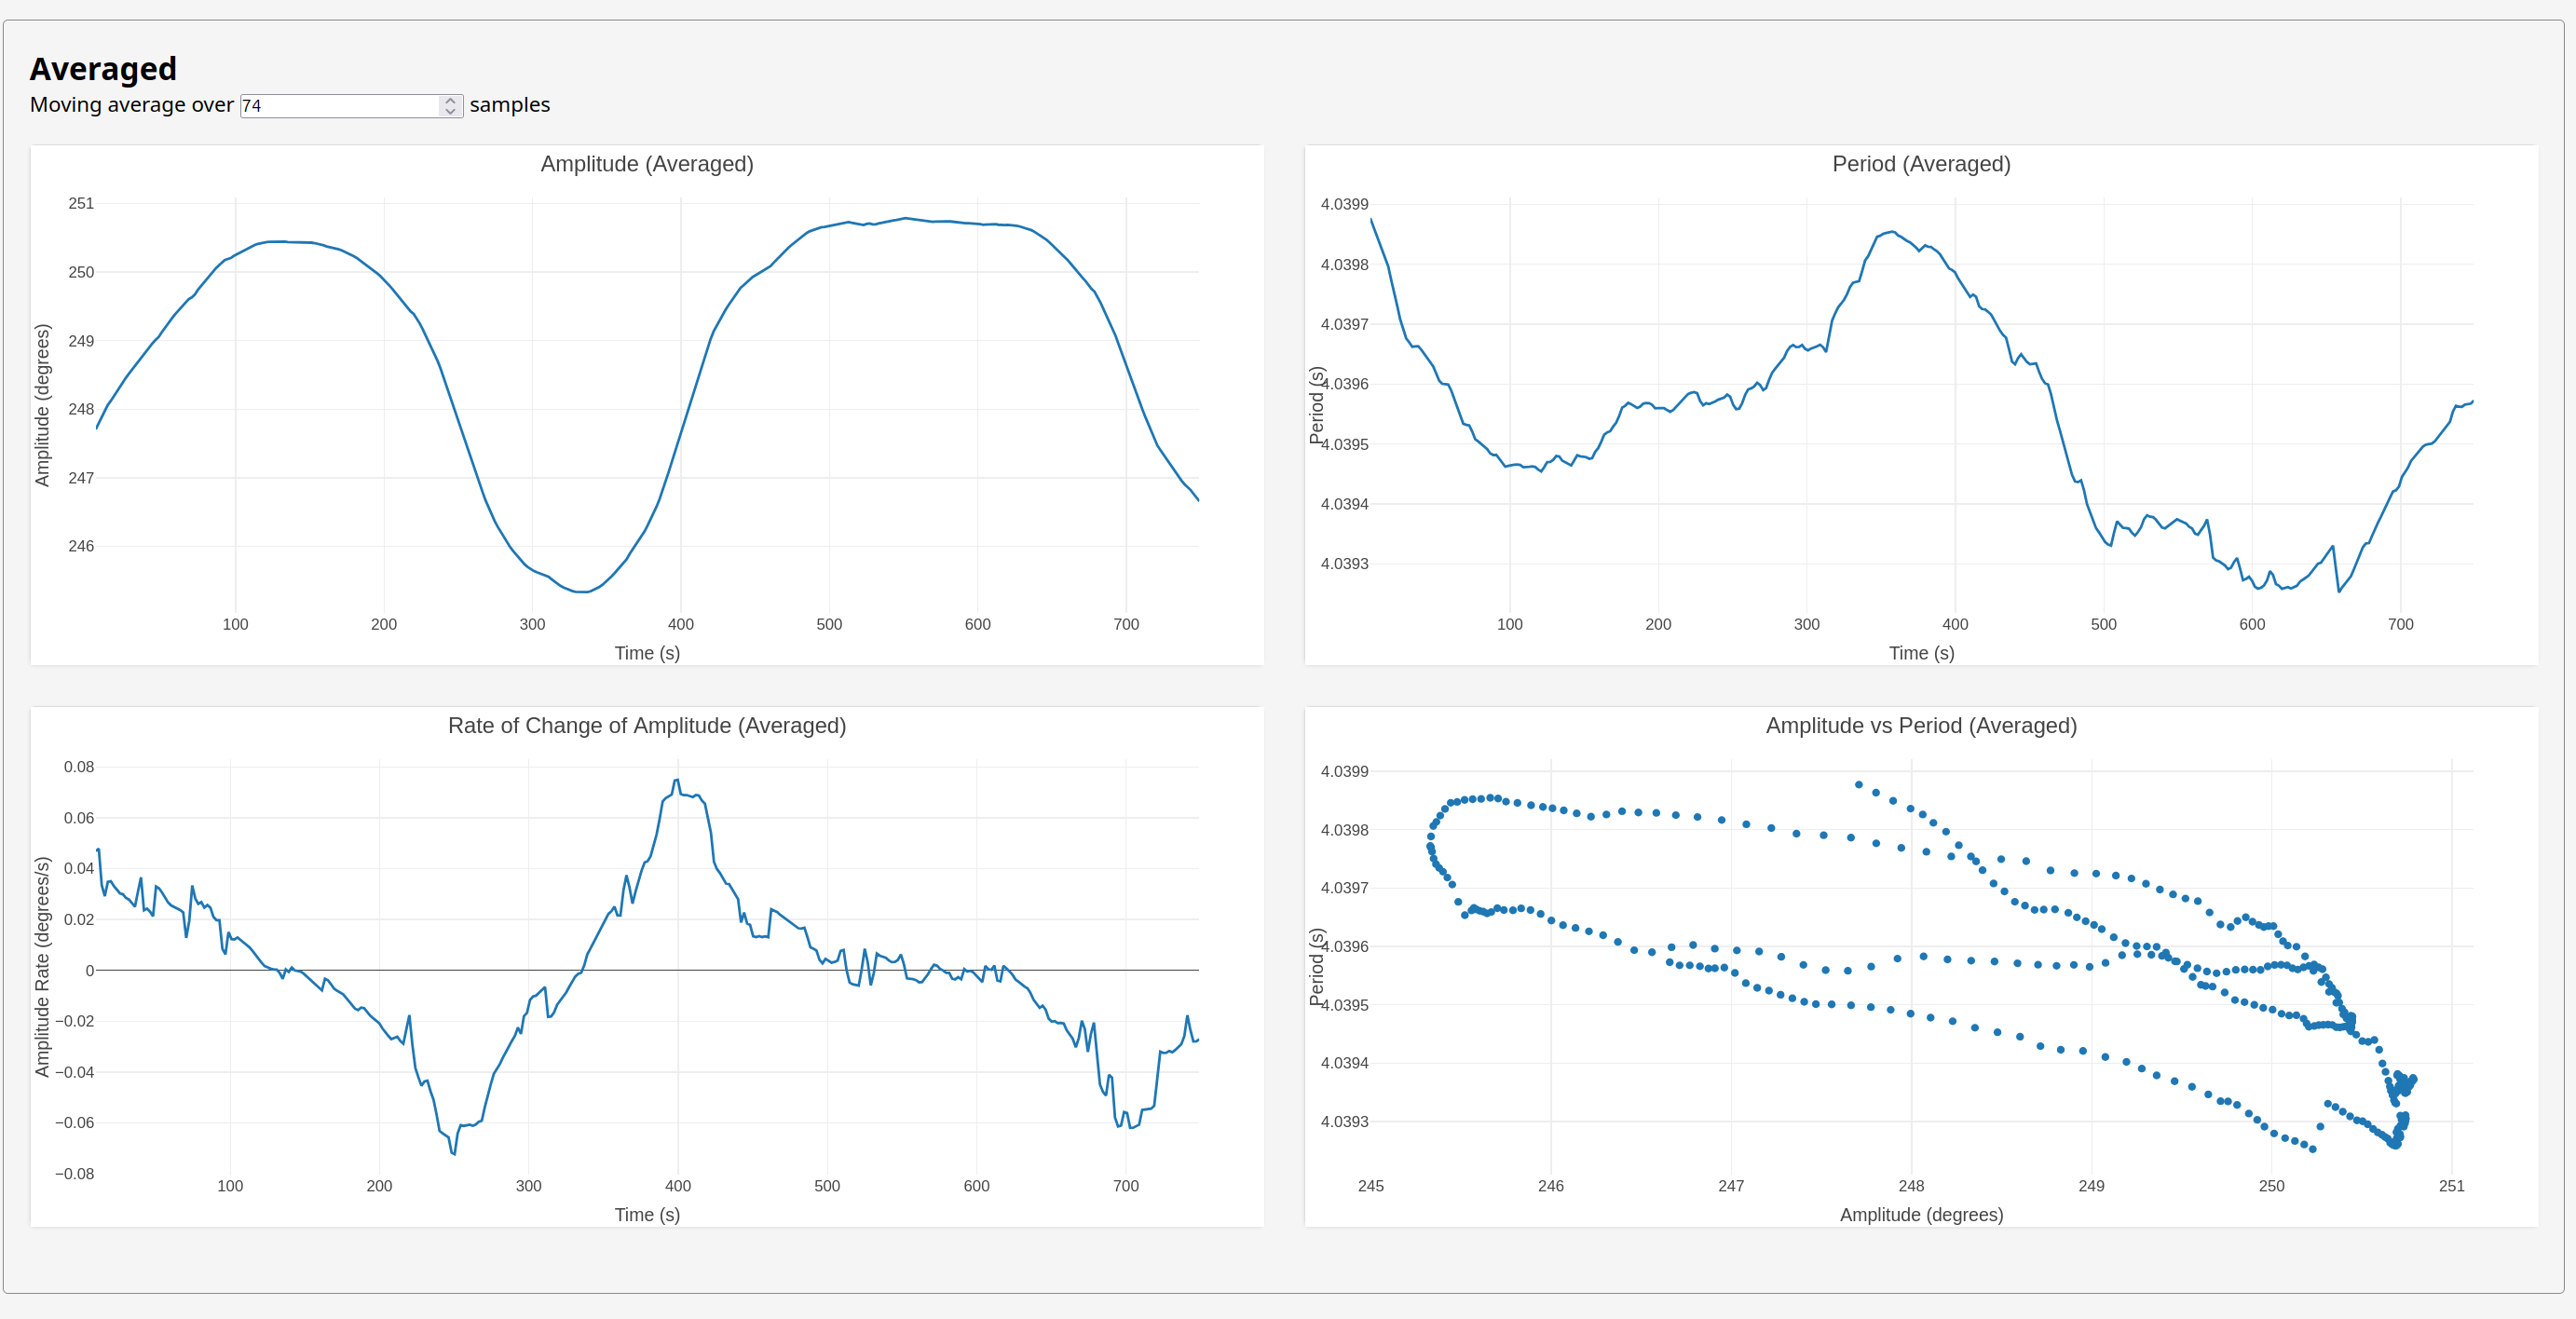Click the −0.08 tick on Rate chart
Image resolution: width=2576 pixels, height=1319 pixels.
click(75, 1174)
